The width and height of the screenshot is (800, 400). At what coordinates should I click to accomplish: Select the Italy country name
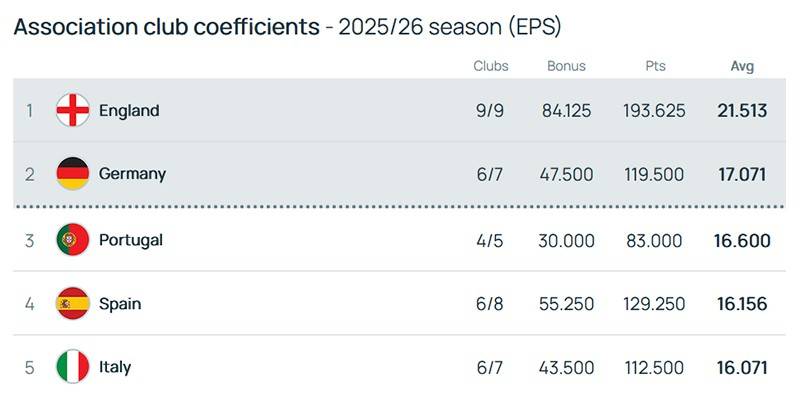click(x=115, y=367)
